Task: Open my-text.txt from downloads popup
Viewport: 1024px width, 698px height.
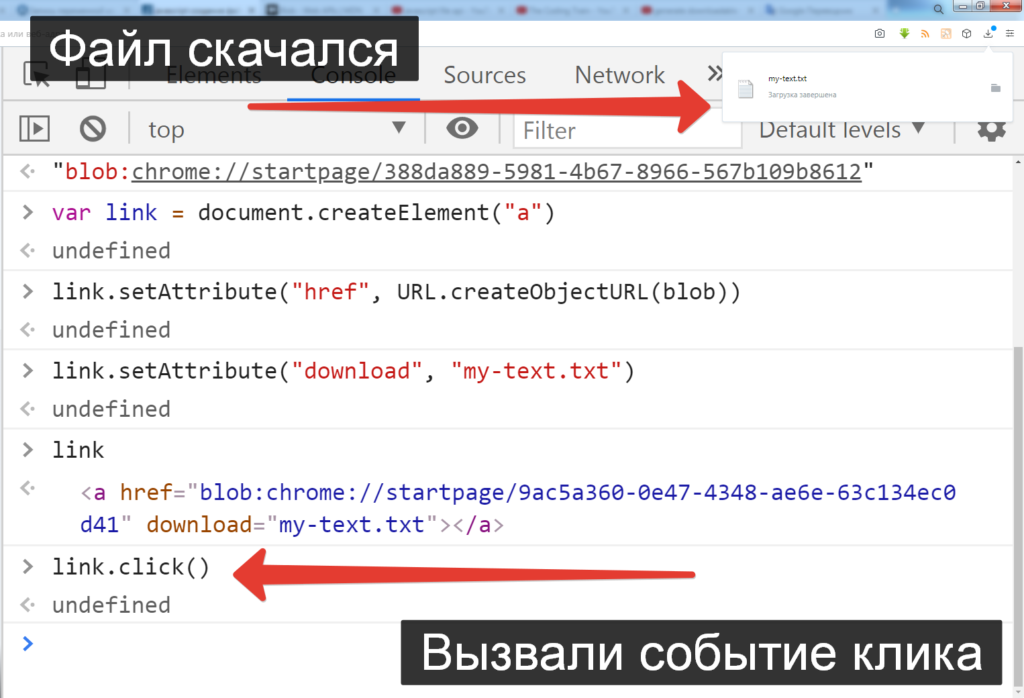Action: pyautogui.click(x=786, y=78)
